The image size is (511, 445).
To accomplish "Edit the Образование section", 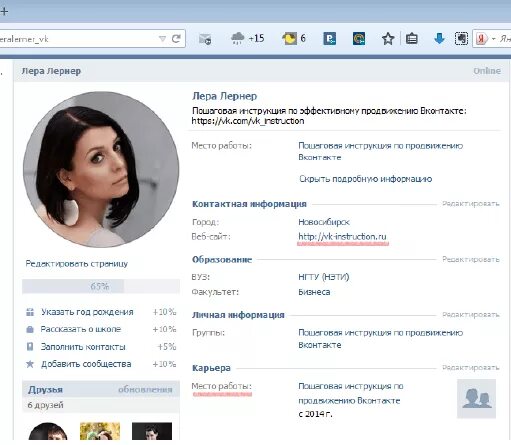I will tap(471, 259).
